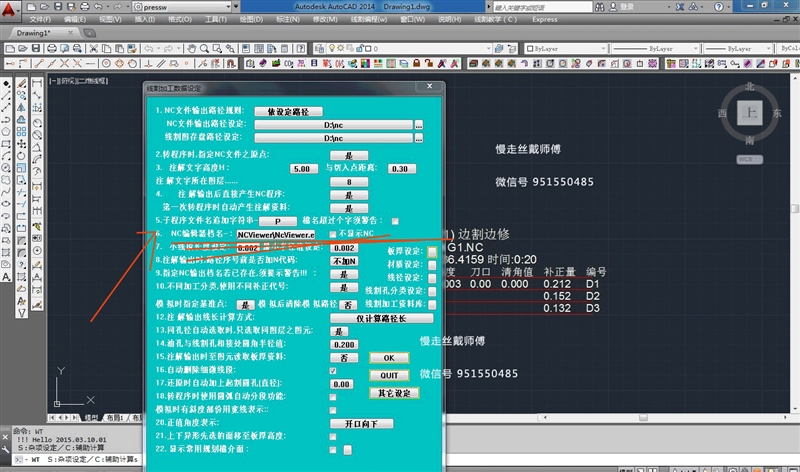Viewport: 800px width, 472px height.
Task: Click the East (东) label on ViewCube compass
Action: tap(776, 115)
